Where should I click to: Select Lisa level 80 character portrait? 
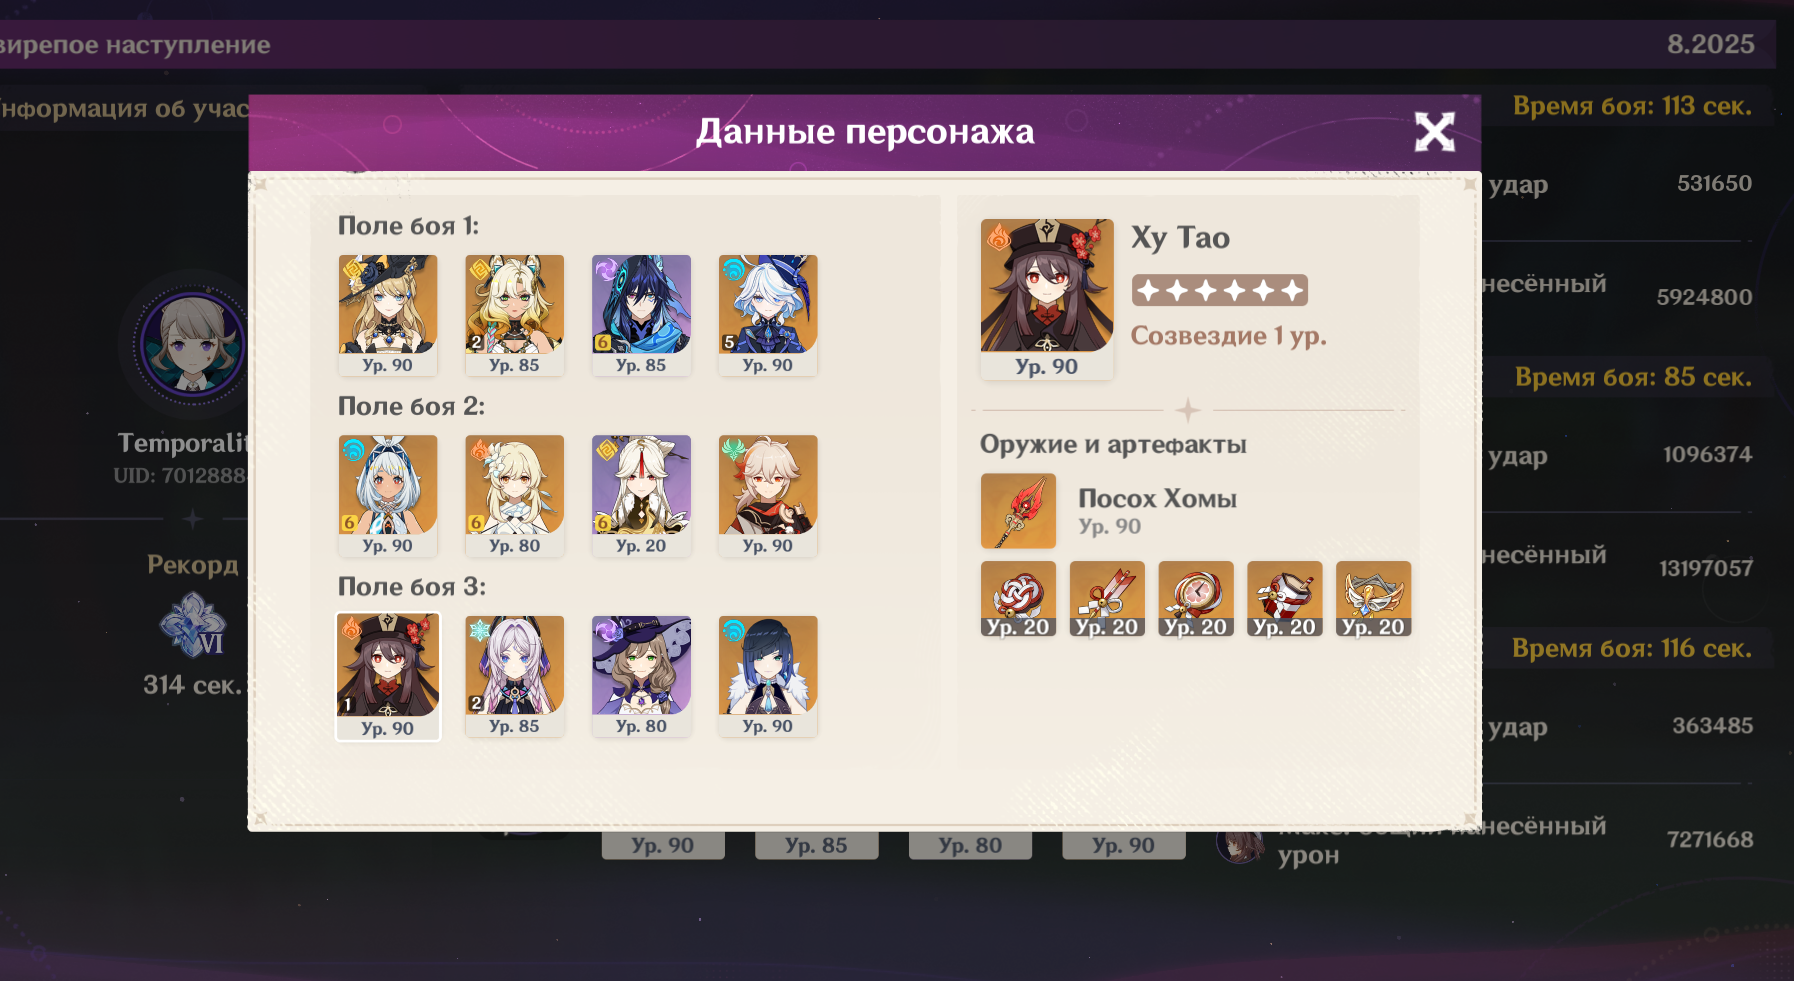coord(641,676)
